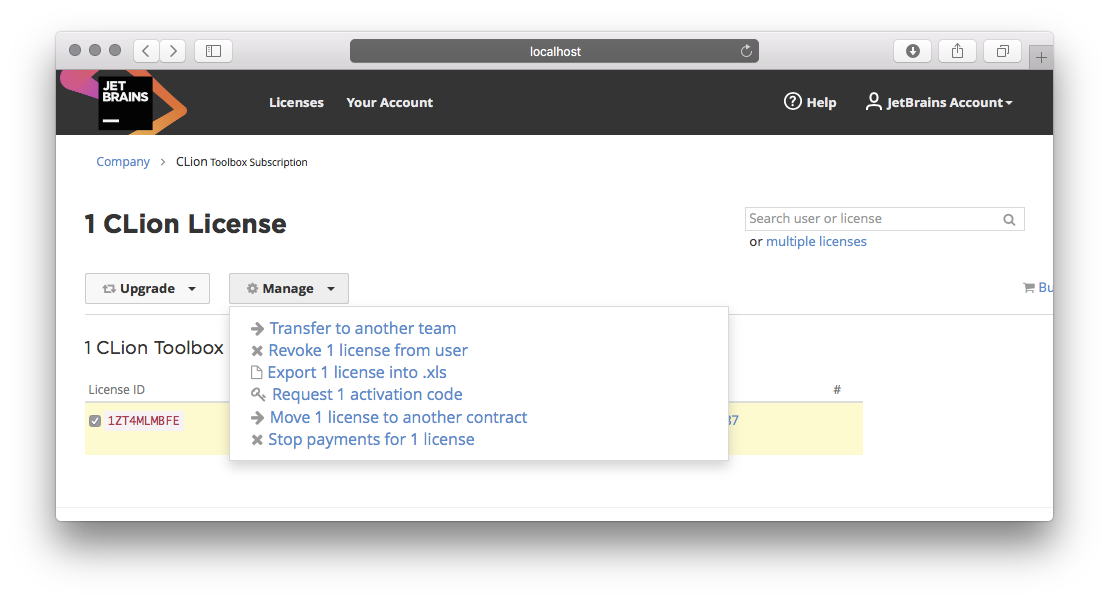
Task: Select Export 1 license into .xls
Action: coord(356,372)
